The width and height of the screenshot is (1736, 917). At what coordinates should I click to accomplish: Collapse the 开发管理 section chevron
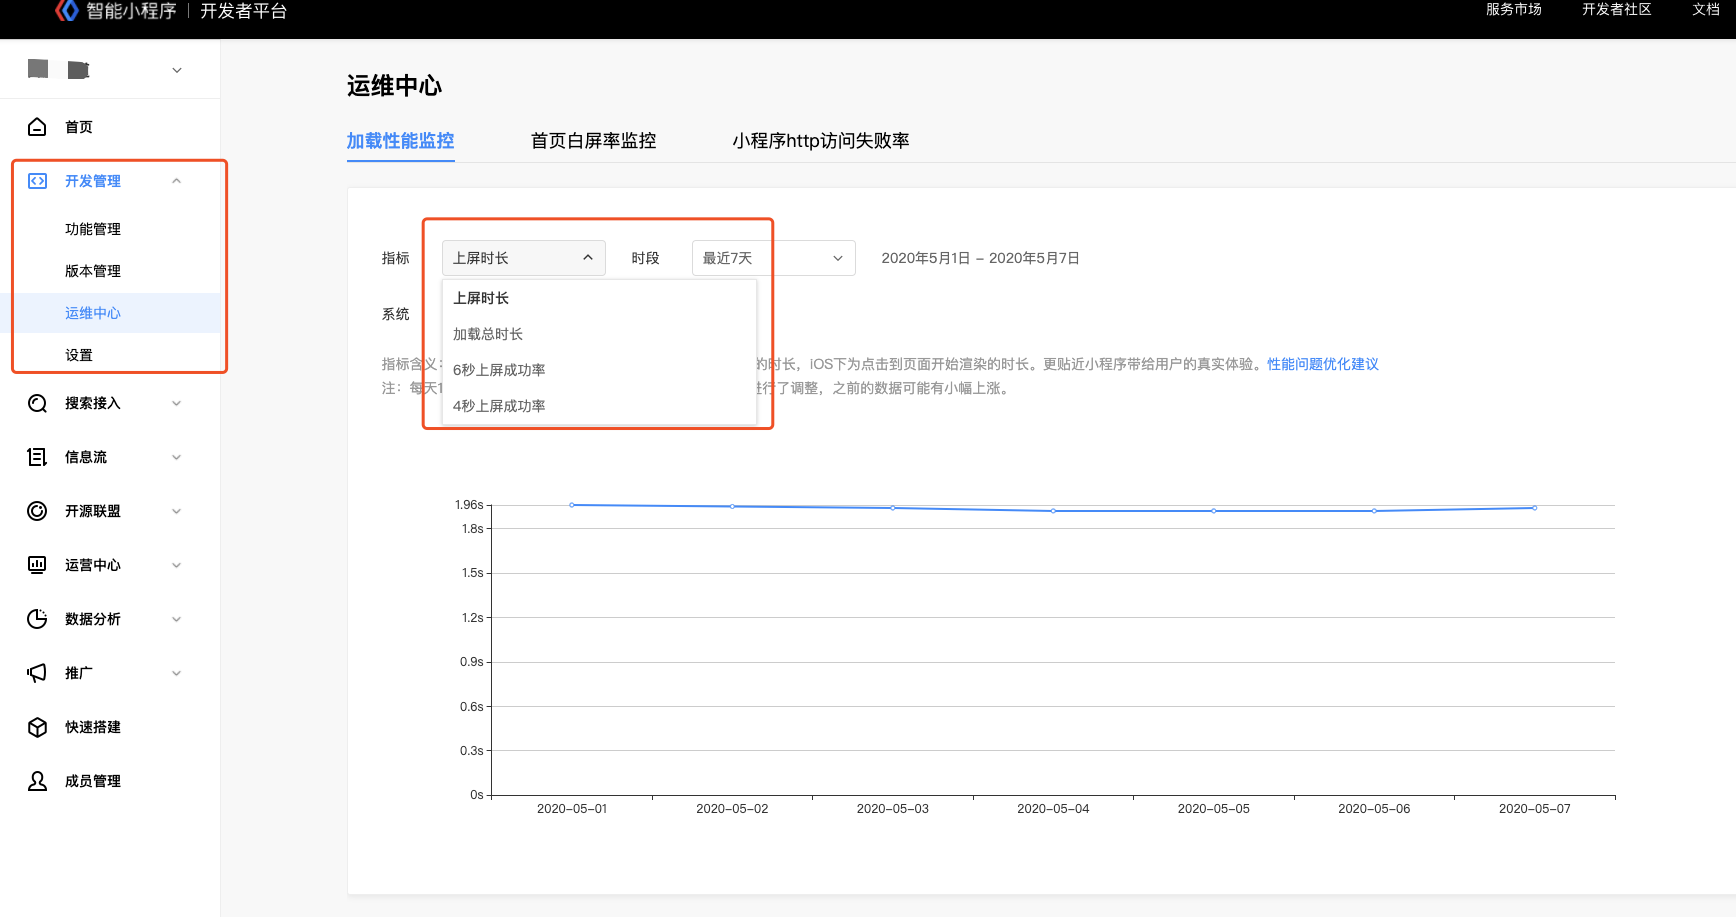[x=177, y=181]
